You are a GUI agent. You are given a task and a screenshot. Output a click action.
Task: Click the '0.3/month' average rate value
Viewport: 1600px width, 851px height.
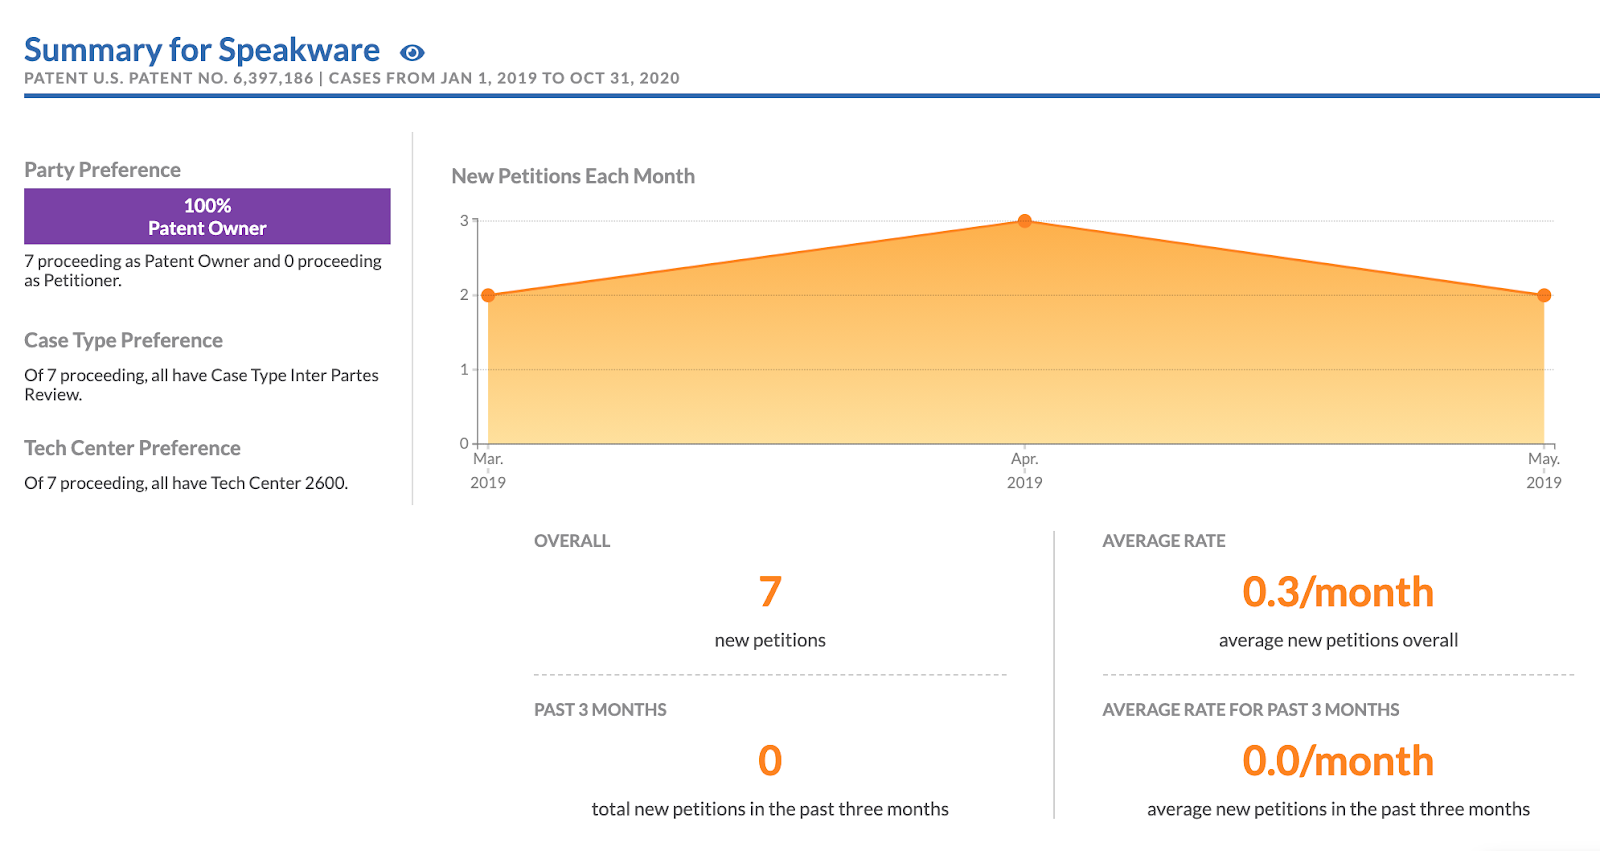click(x=1338, y=592)
